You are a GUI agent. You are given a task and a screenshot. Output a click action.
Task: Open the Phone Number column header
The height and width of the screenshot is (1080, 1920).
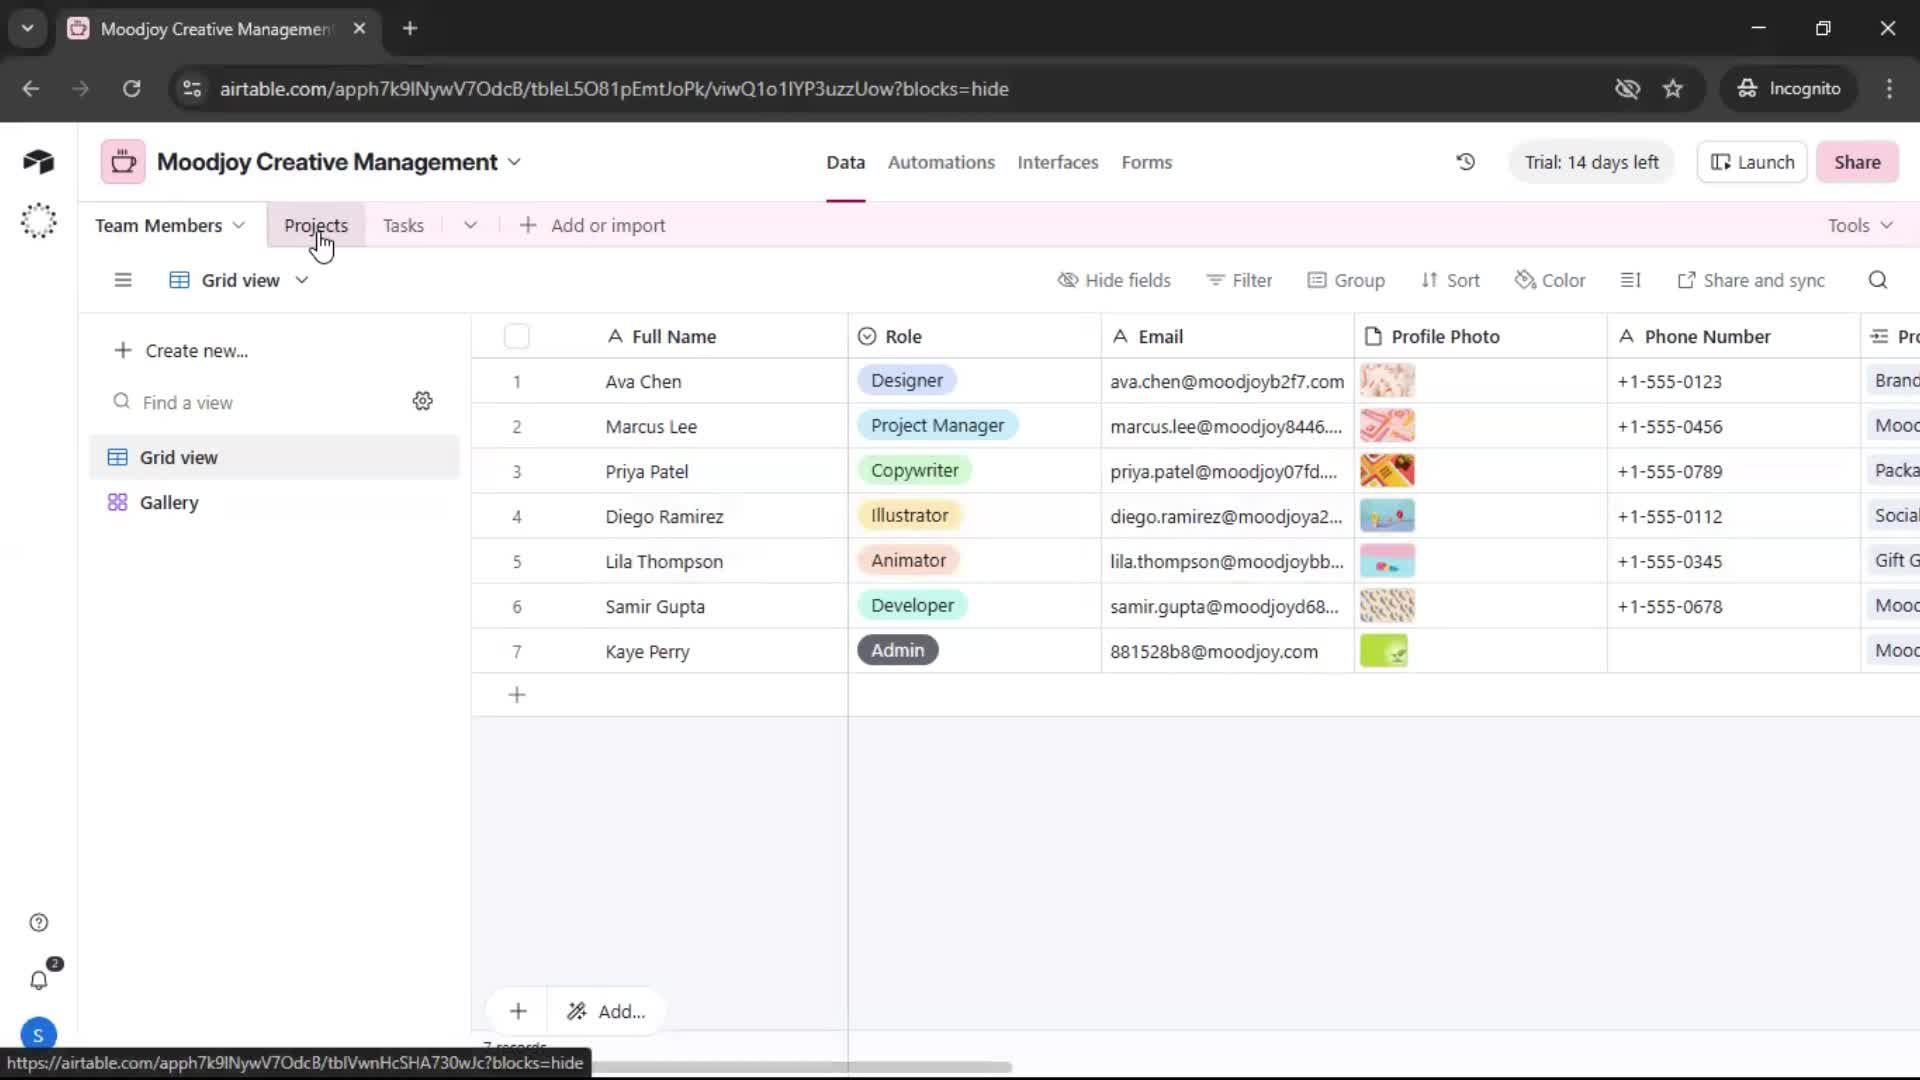1734,336
